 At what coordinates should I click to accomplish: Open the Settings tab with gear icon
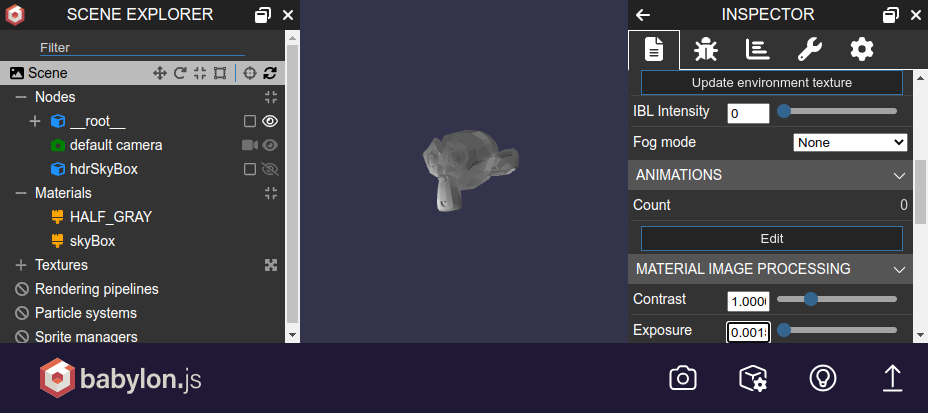[x=862, y=50]
